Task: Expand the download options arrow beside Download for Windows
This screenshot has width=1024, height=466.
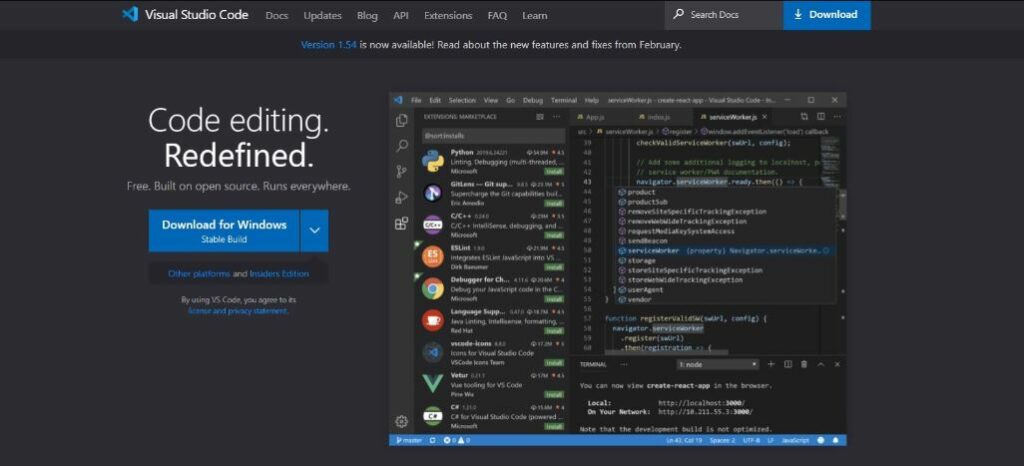Action: point(314,230)
